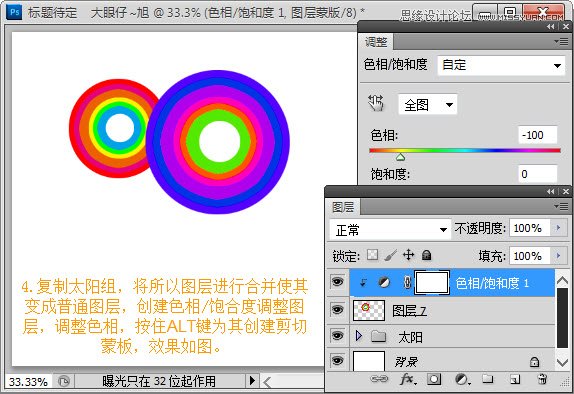Move the hue slider handle

[400, 157]
